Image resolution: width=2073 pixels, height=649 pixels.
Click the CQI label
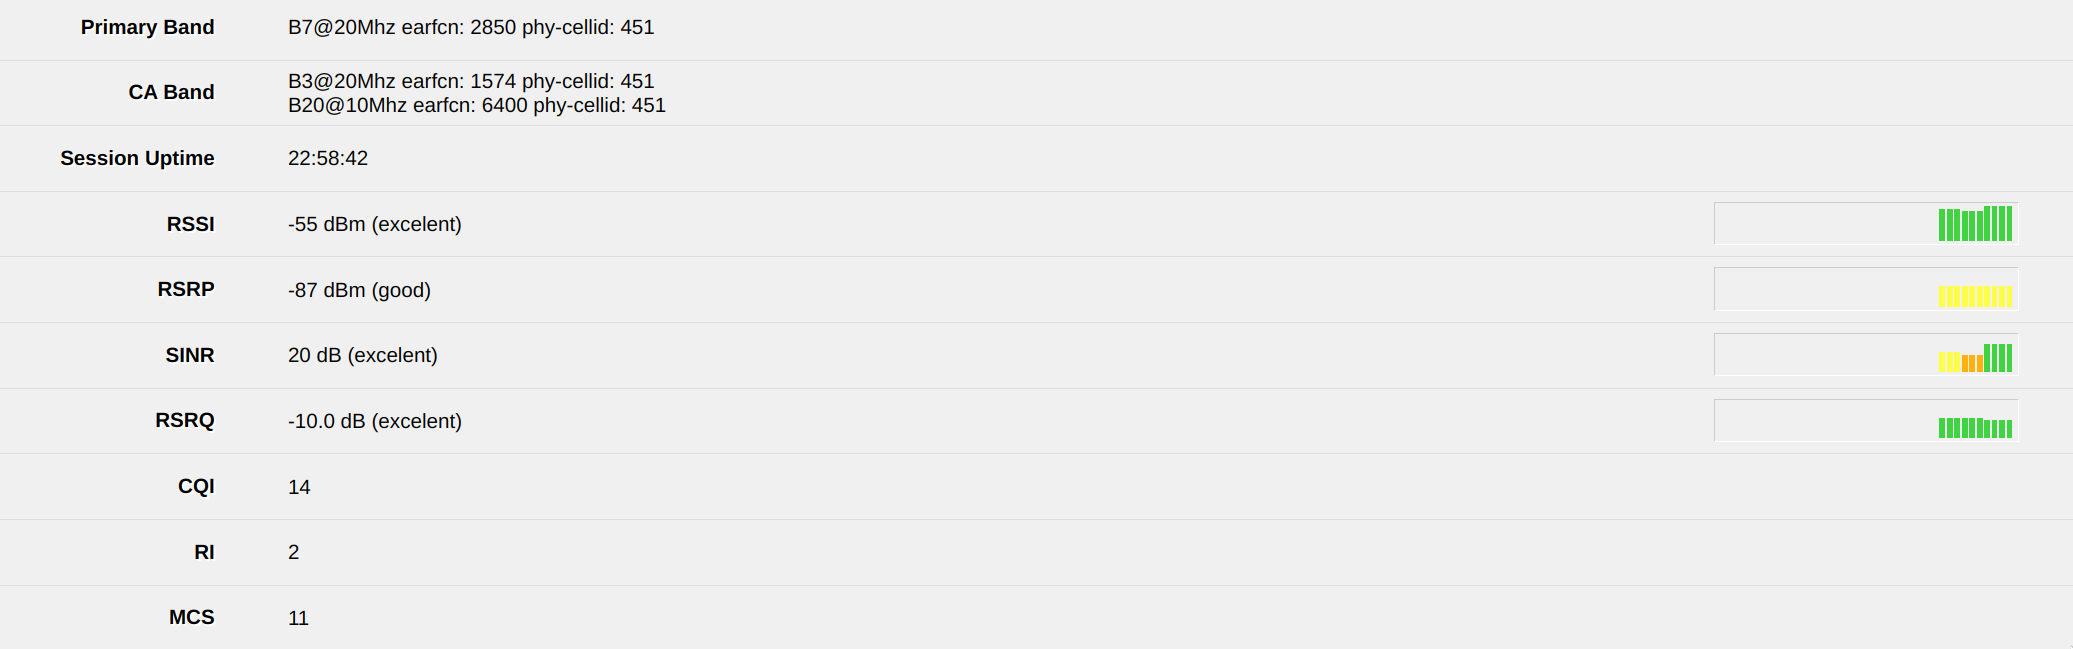point(196,486)
